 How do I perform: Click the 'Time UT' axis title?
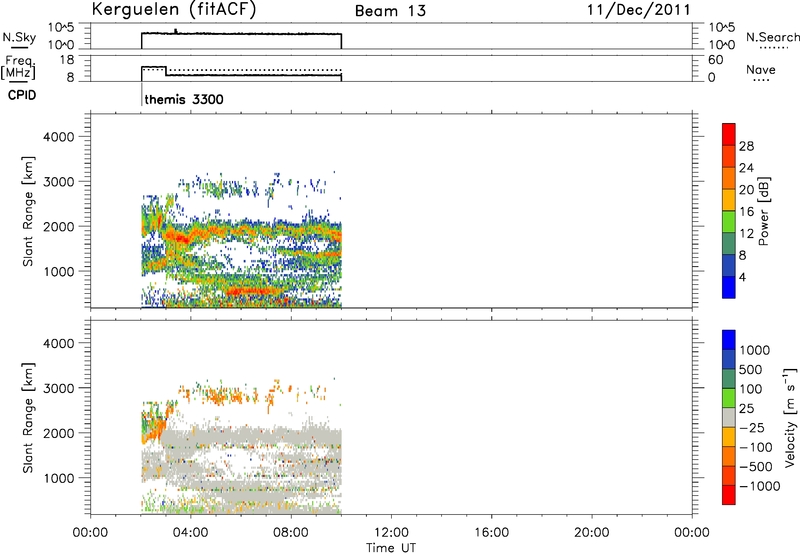click(391, 547)
